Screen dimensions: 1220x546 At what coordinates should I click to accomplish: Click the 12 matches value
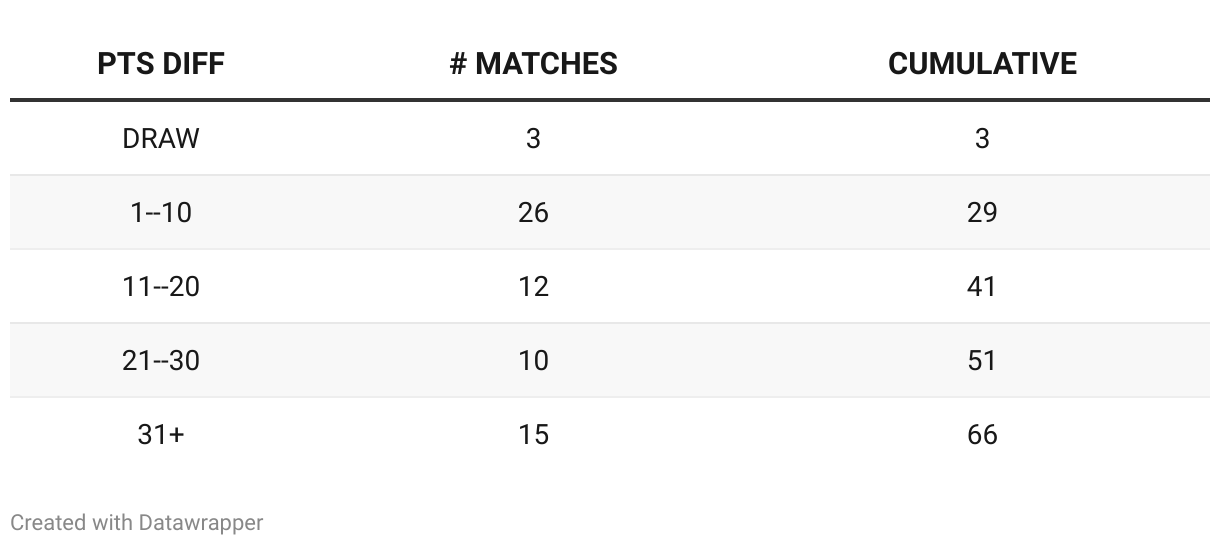[533, 286]
